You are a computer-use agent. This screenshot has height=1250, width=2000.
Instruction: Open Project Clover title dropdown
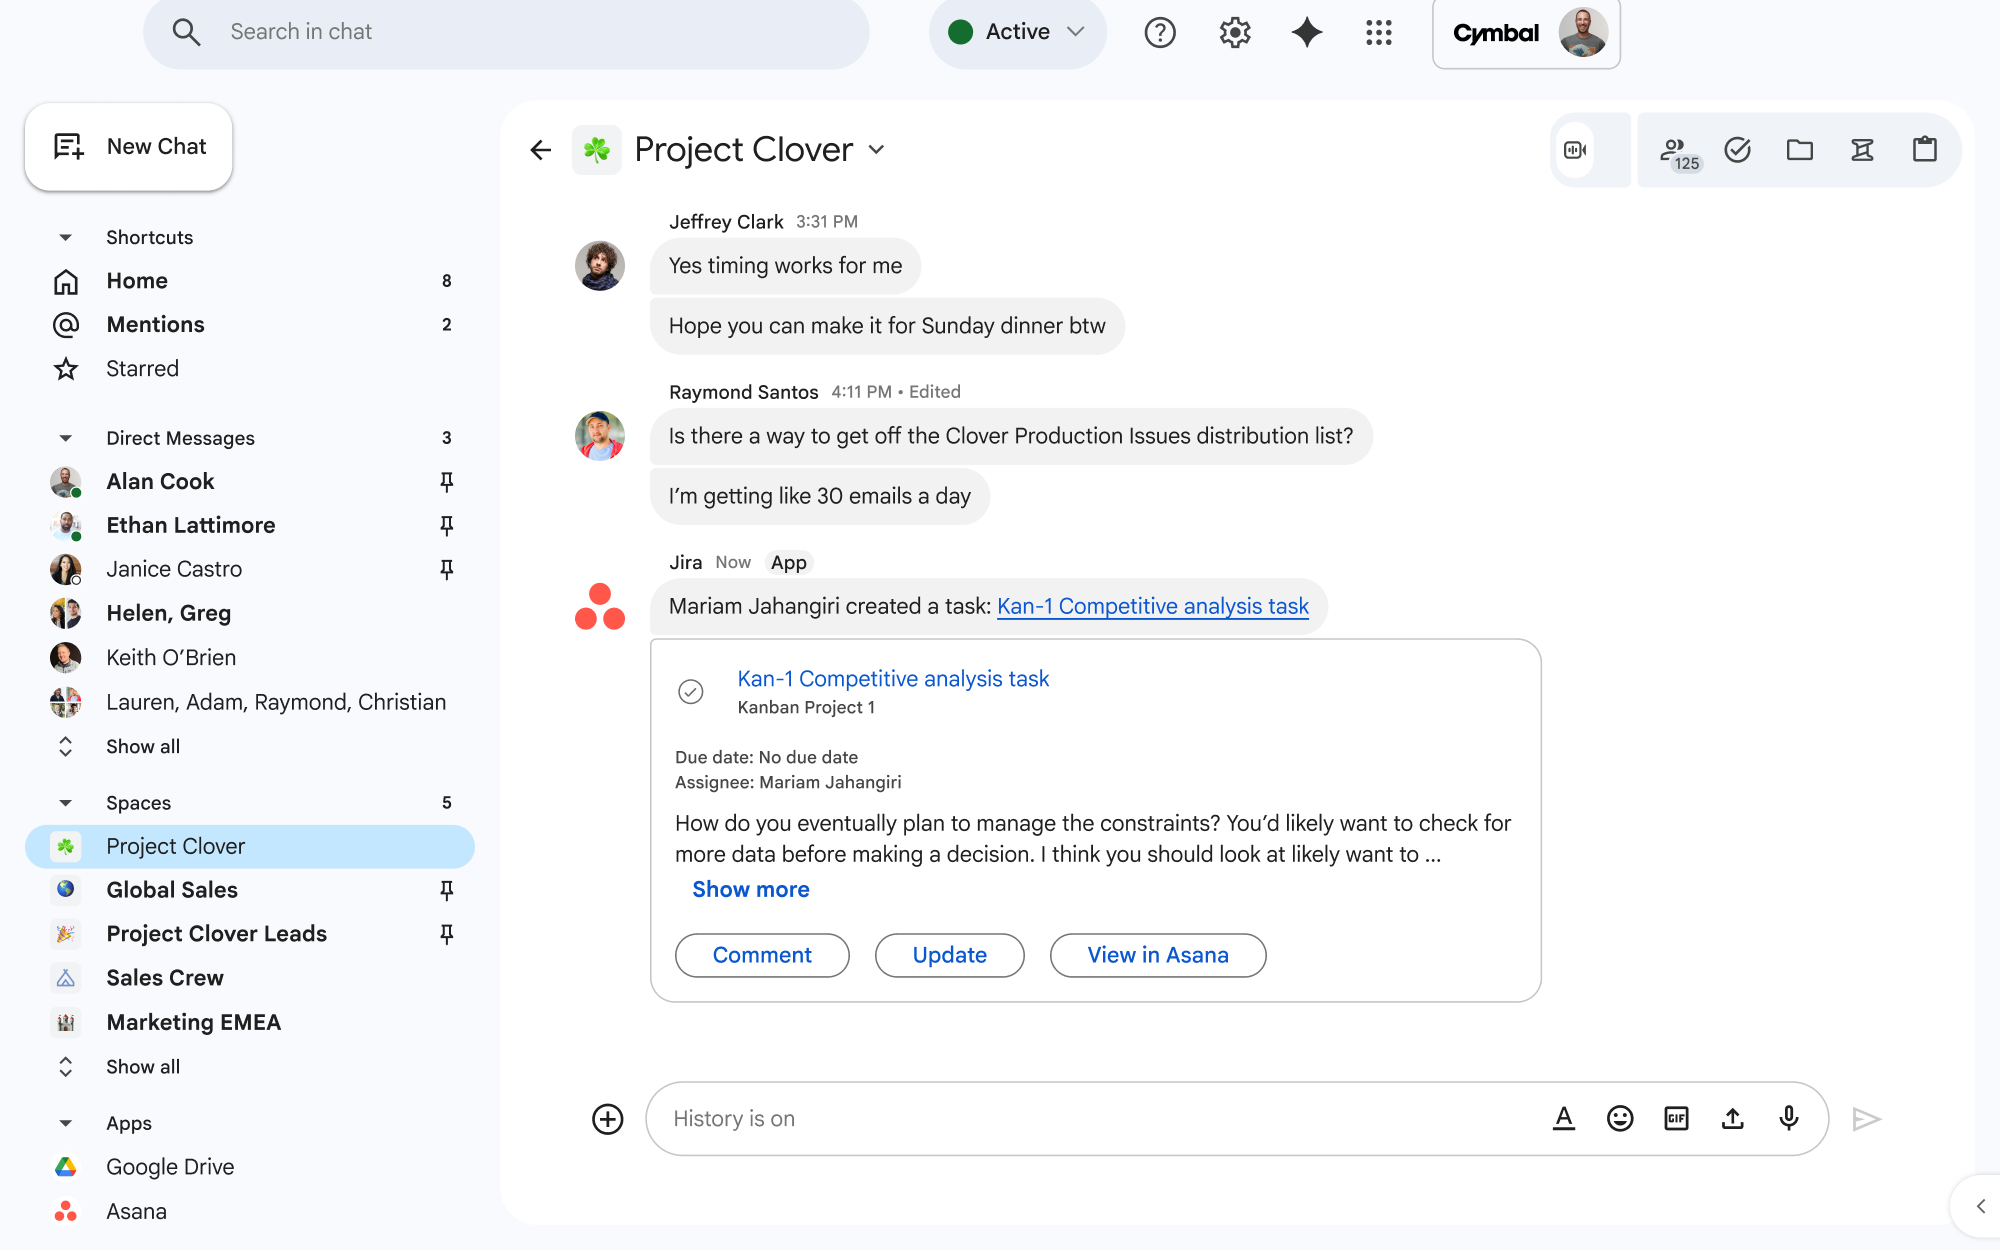877,150
